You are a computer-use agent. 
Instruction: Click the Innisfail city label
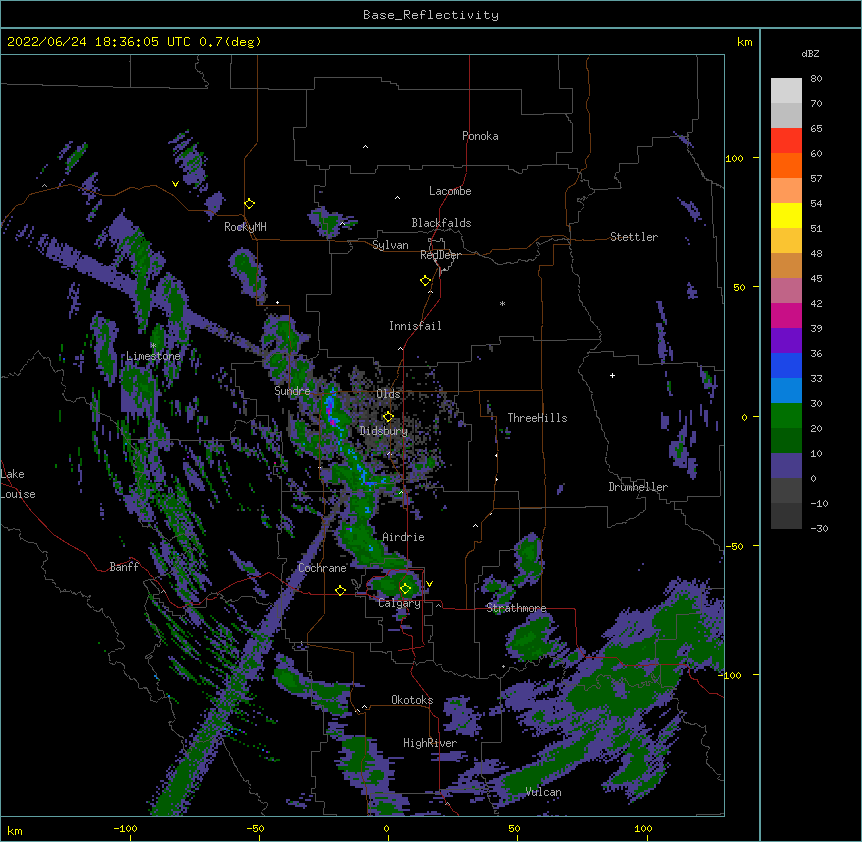pos(415,326)
